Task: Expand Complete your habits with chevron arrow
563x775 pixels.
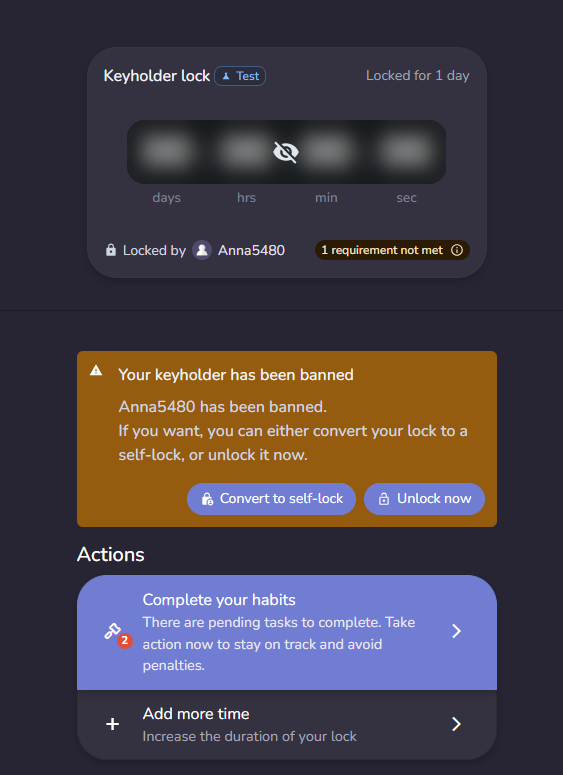Action: coord(456,631)
